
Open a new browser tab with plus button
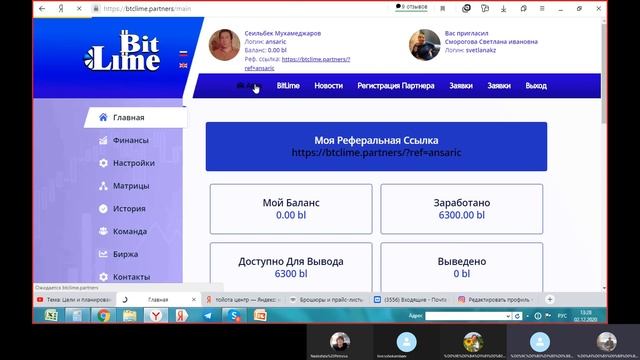point(550,300)
